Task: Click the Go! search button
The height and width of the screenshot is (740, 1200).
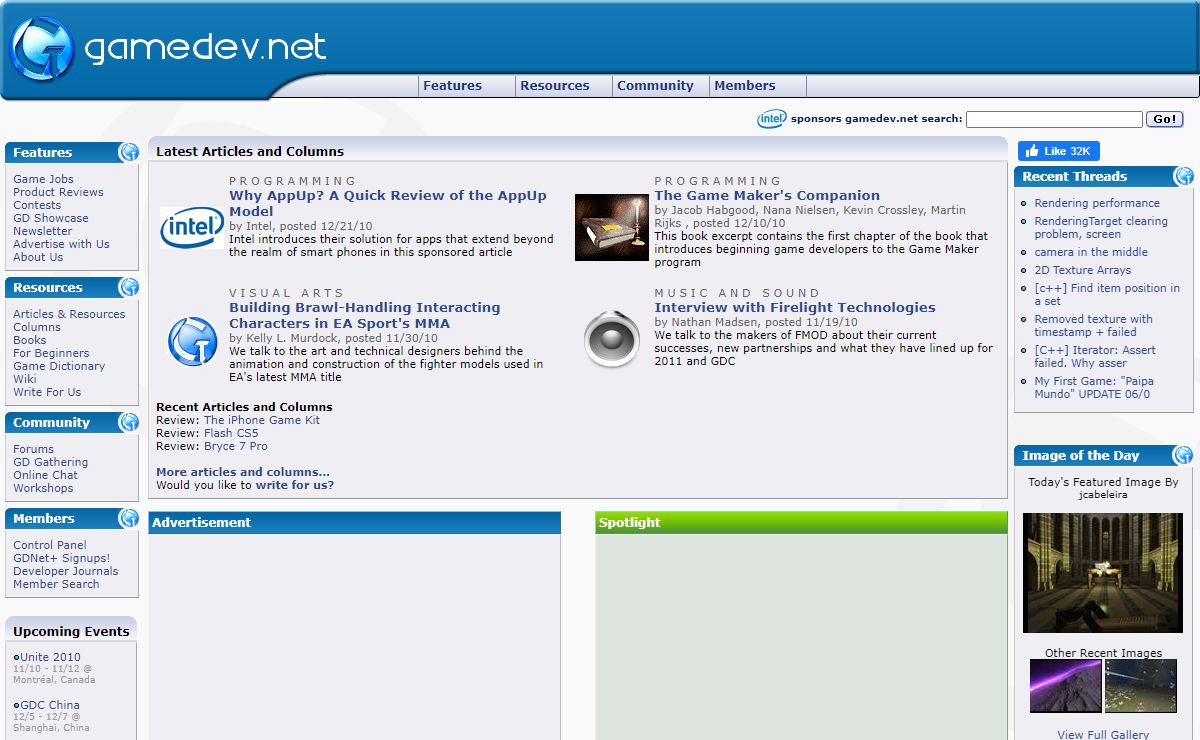Action: [1164, 119]
